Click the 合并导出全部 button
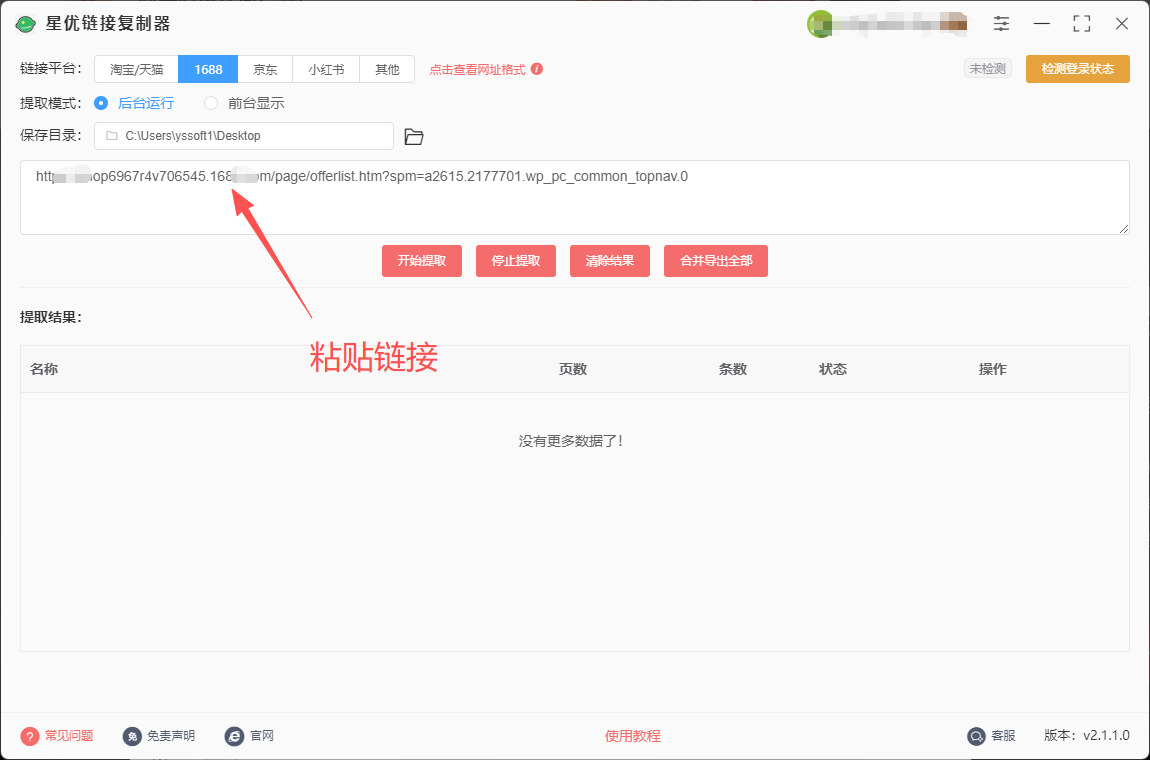The height and width of the screenshot is (760, 1150). click(716, 261)
